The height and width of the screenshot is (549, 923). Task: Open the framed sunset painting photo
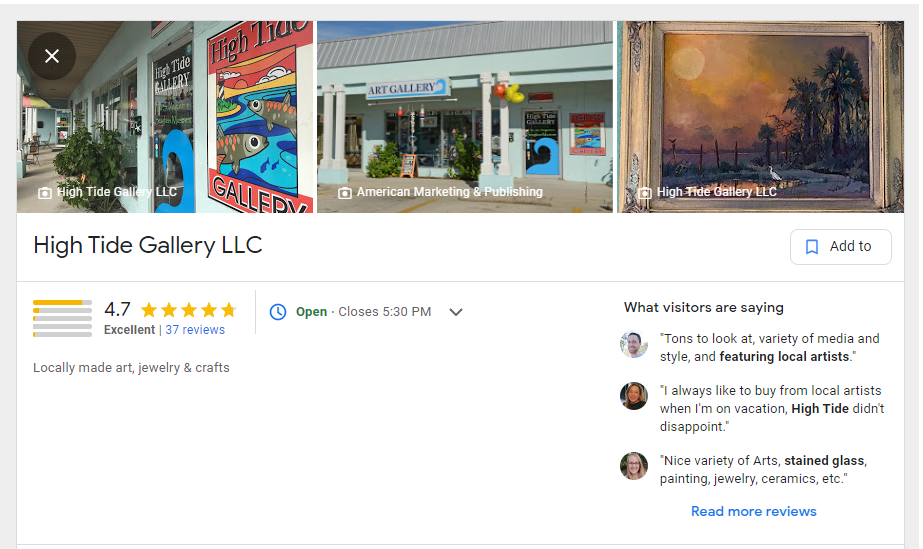[760, 117]
